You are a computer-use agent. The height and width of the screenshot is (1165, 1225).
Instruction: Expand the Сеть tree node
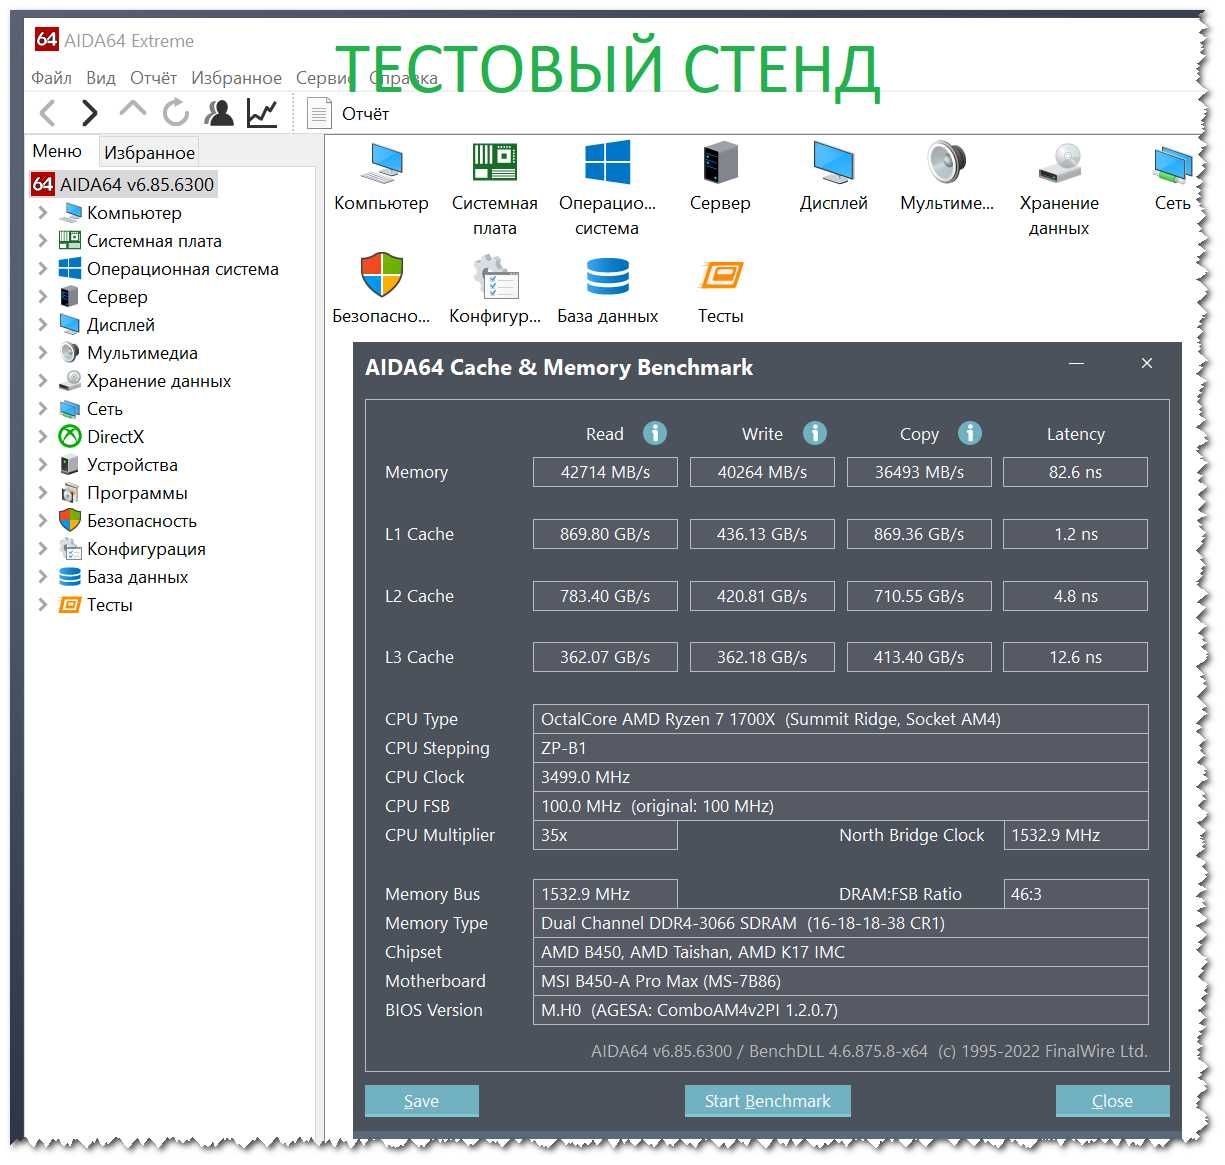[x=42, y=408]
